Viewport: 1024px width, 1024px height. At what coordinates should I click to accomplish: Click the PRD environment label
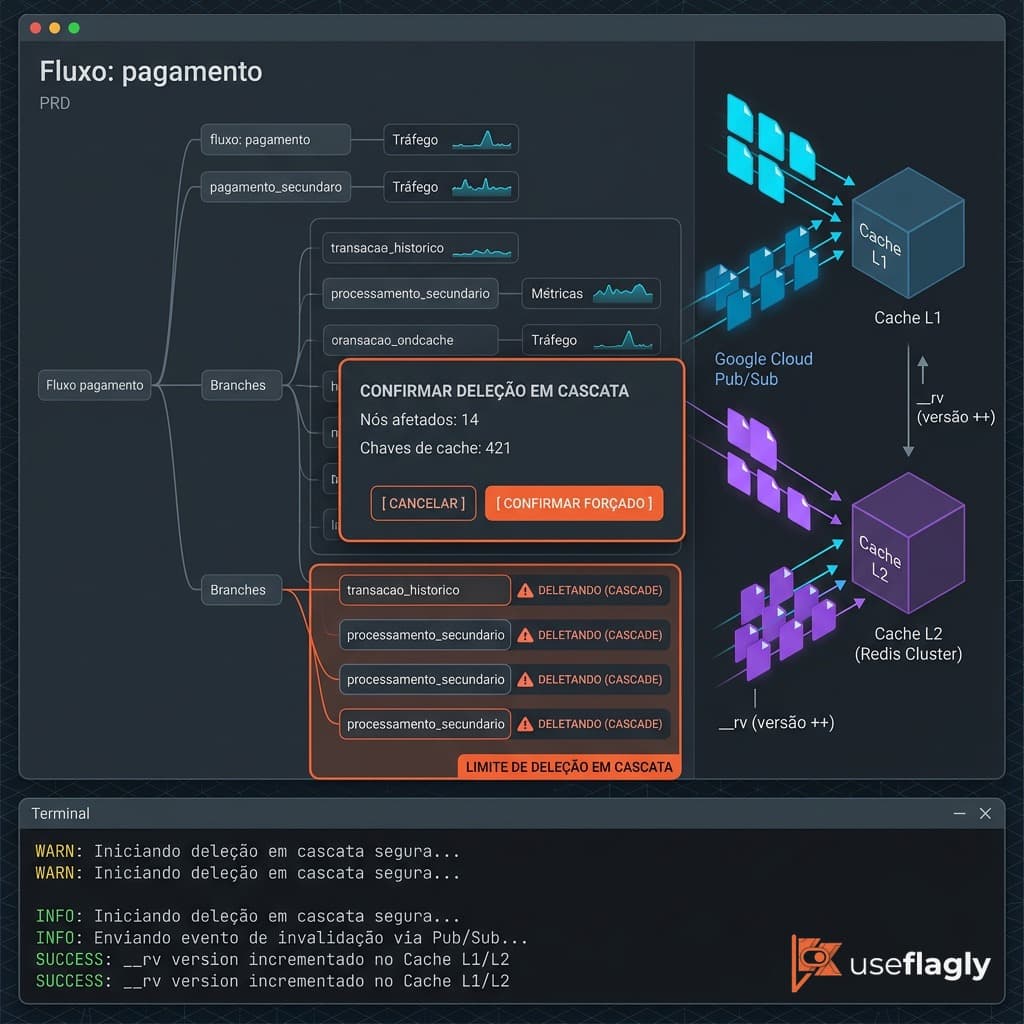tap(55, 103)
